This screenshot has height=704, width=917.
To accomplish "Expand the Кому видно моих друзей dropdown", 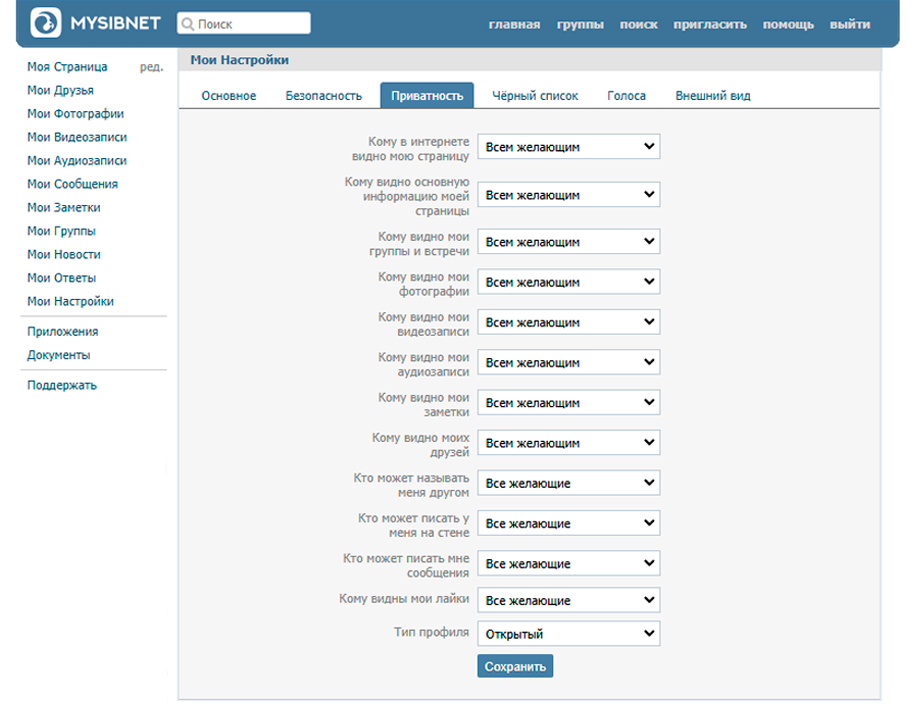I will click(568, 443).
